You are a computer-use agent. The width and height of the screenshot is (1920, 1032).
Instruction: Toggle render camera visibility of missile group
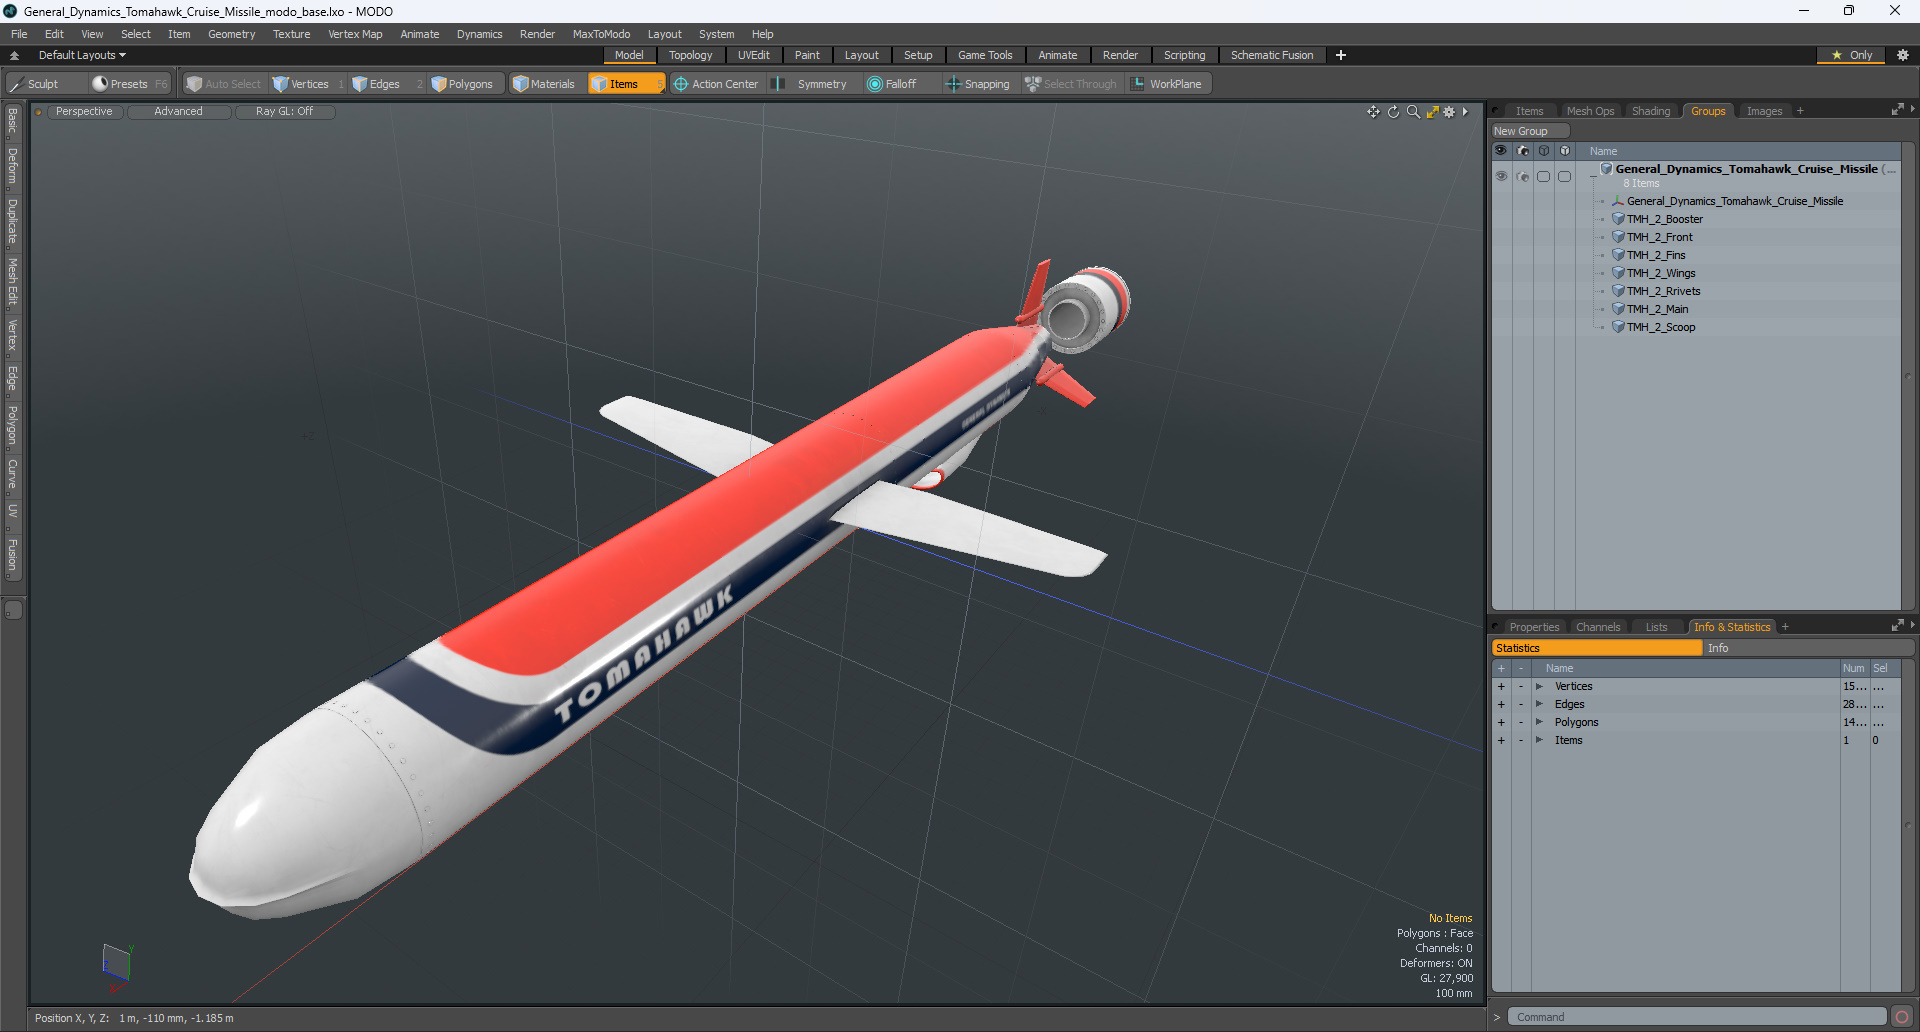click(1522, 176)
